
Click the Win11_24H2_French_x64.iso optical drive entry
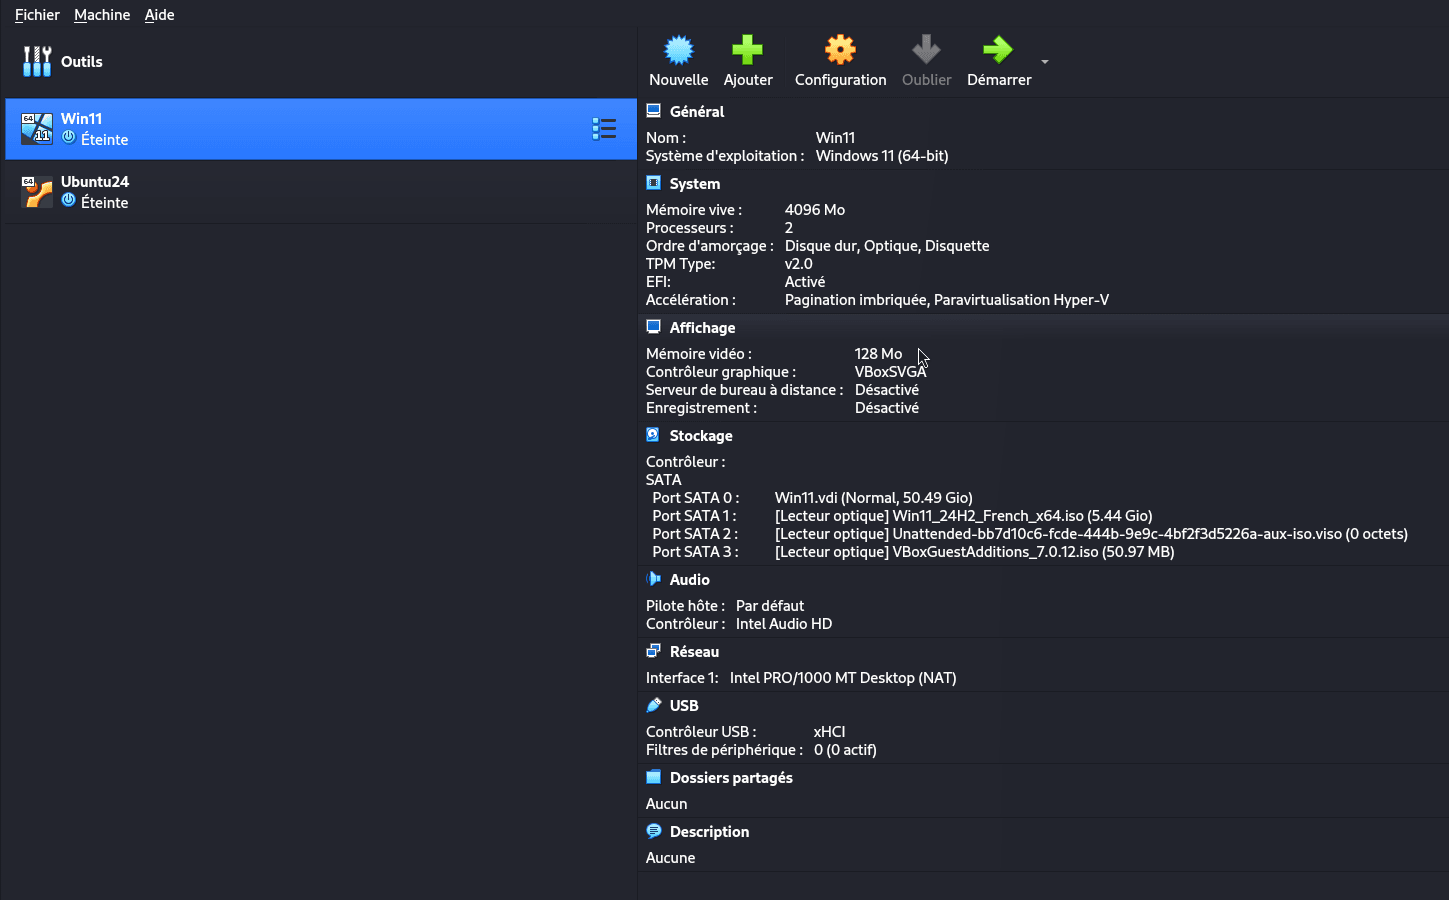[x=964, y=516]
